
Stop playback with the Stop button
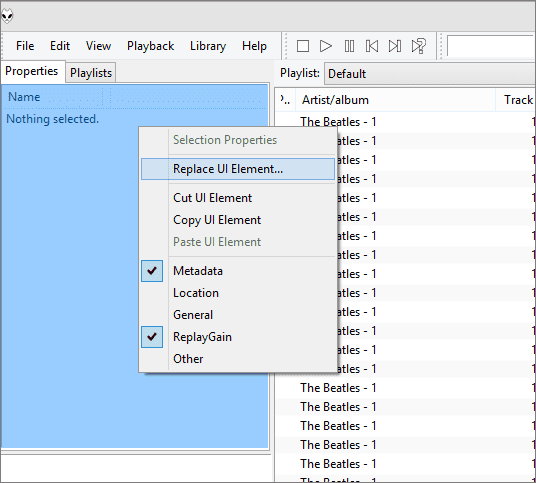(303, 46)
